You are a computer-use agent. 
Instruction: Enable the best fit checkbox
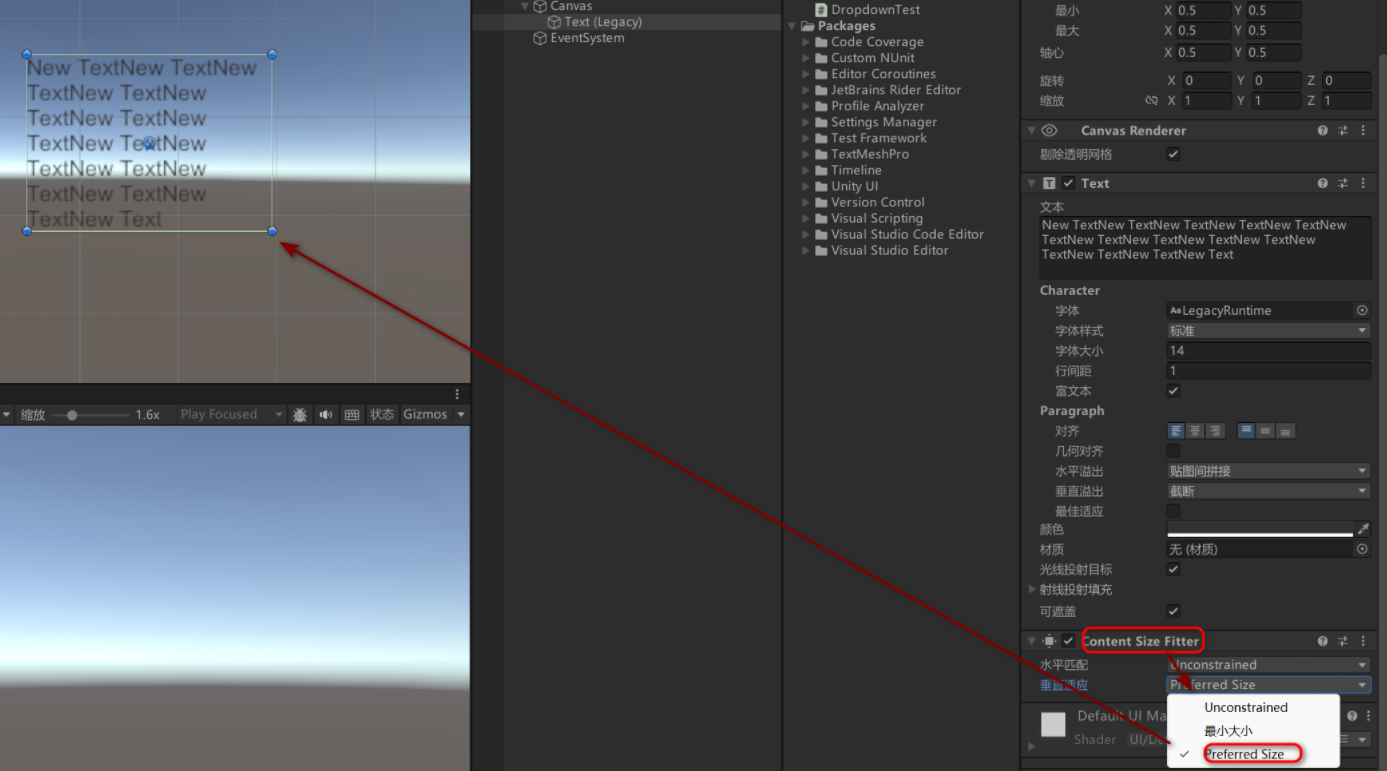[1174, 511]
